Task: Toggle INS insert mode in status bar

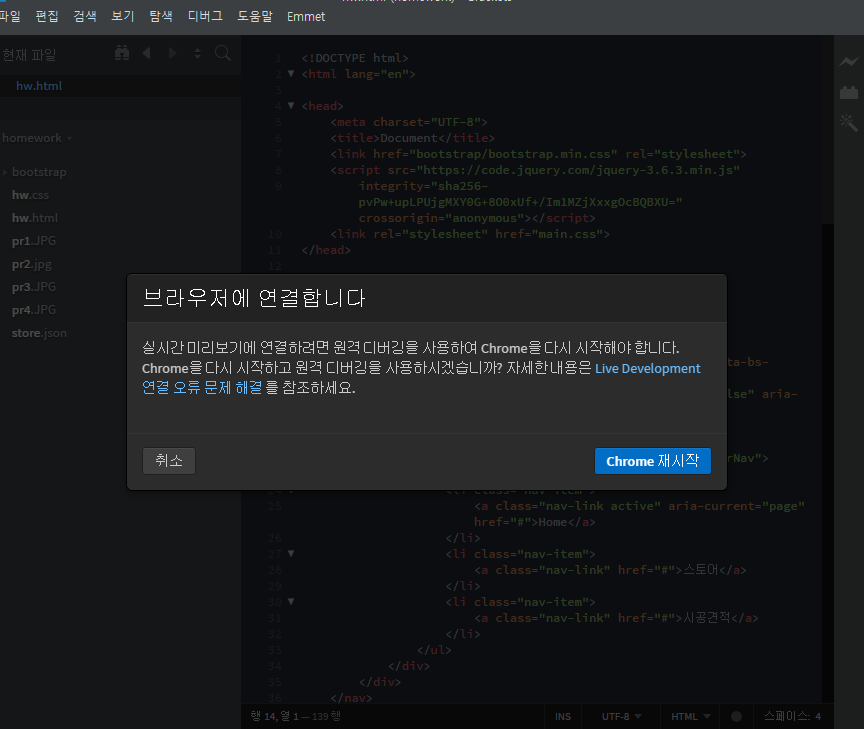Action: (x=563, y=716)
